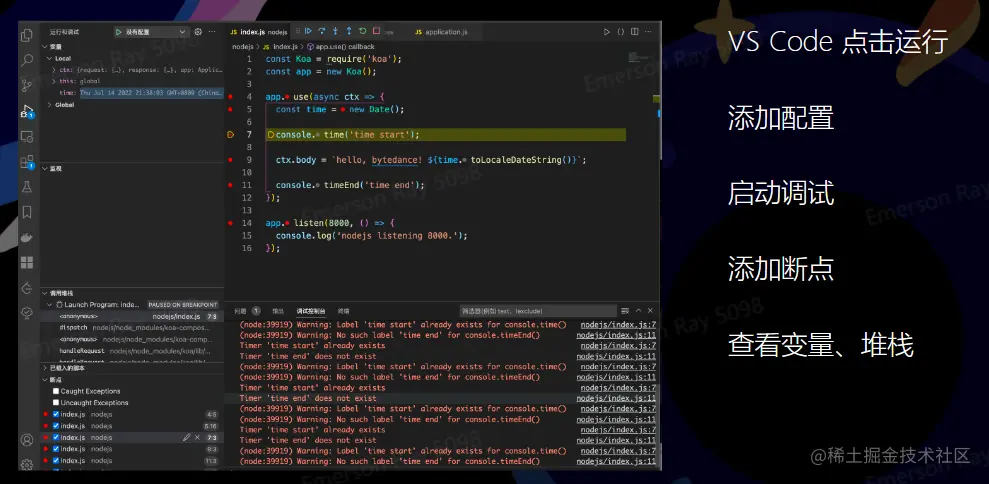Click the green Start Debugging play icon

click(119, 32)
